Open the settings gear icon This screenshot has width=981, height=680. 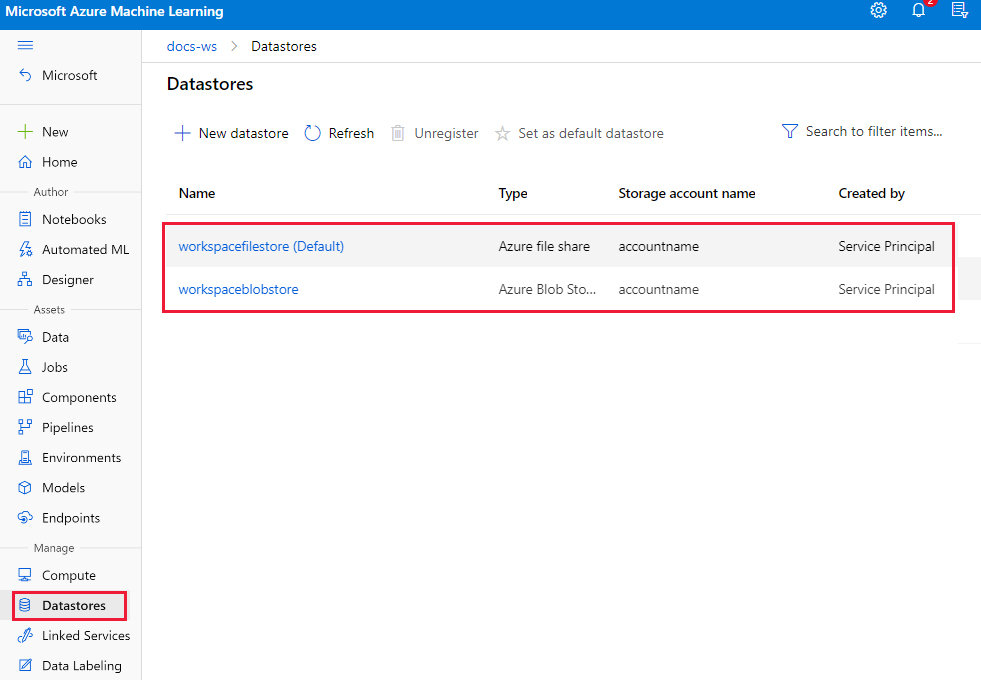(x=878, y=11)
